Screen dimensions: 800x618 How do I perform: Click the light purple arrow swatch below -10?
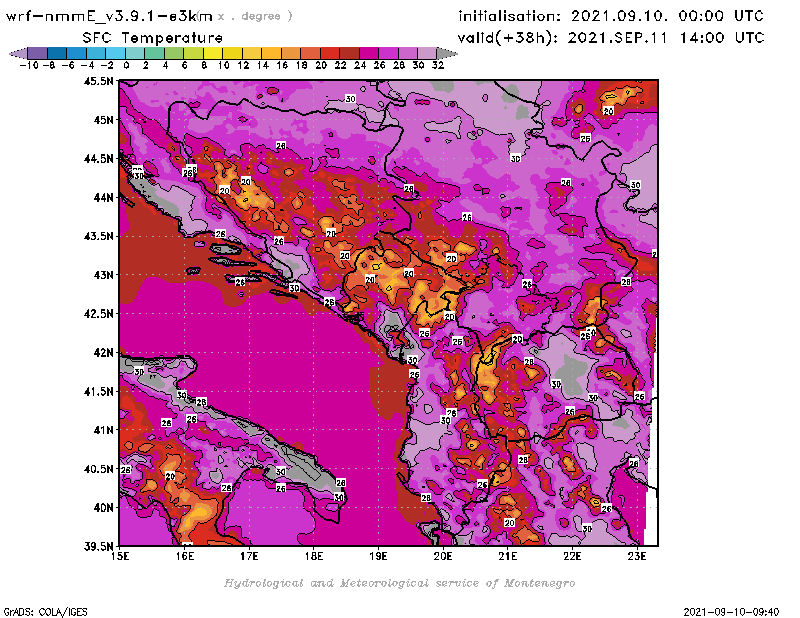[18, 53]
